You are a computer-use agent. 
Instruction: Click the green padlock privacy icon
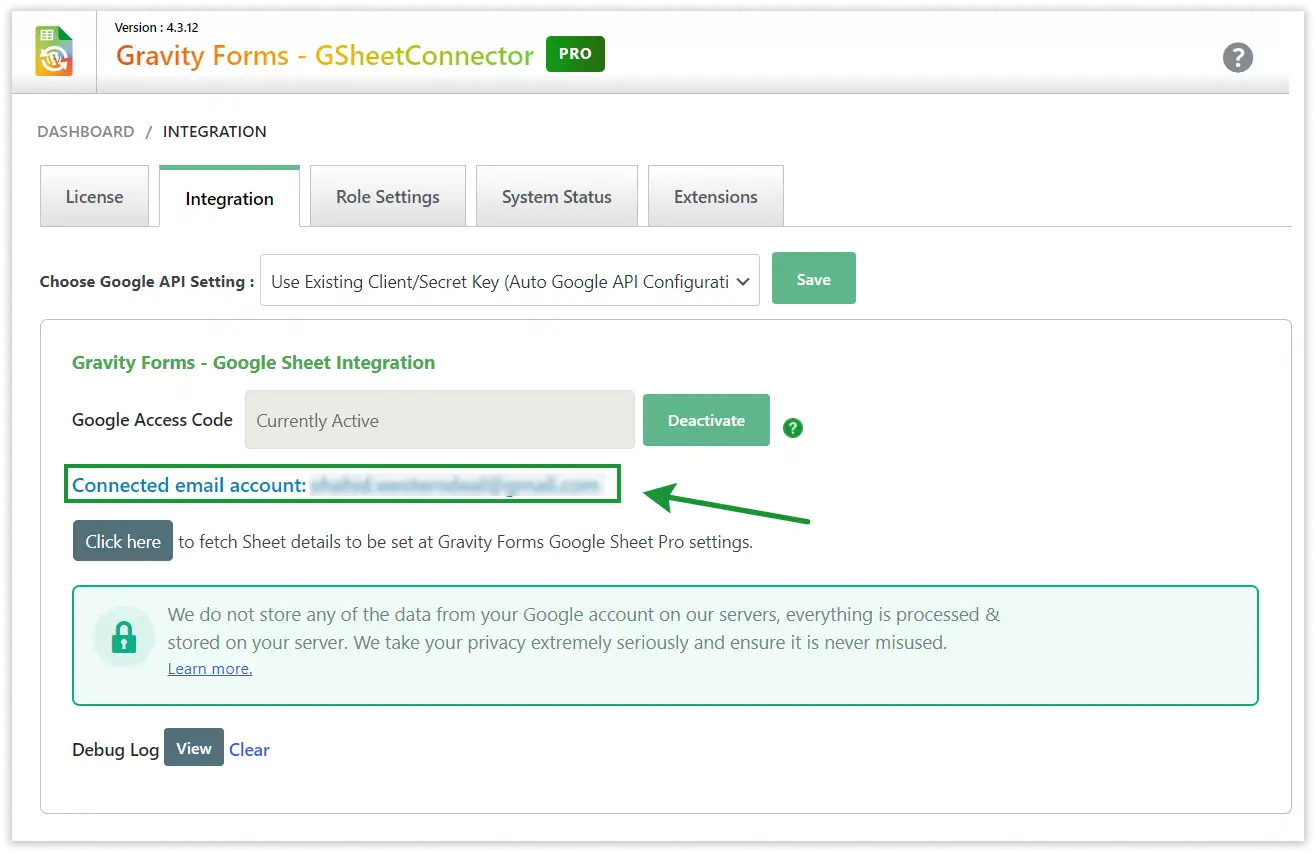click(124, 637)
